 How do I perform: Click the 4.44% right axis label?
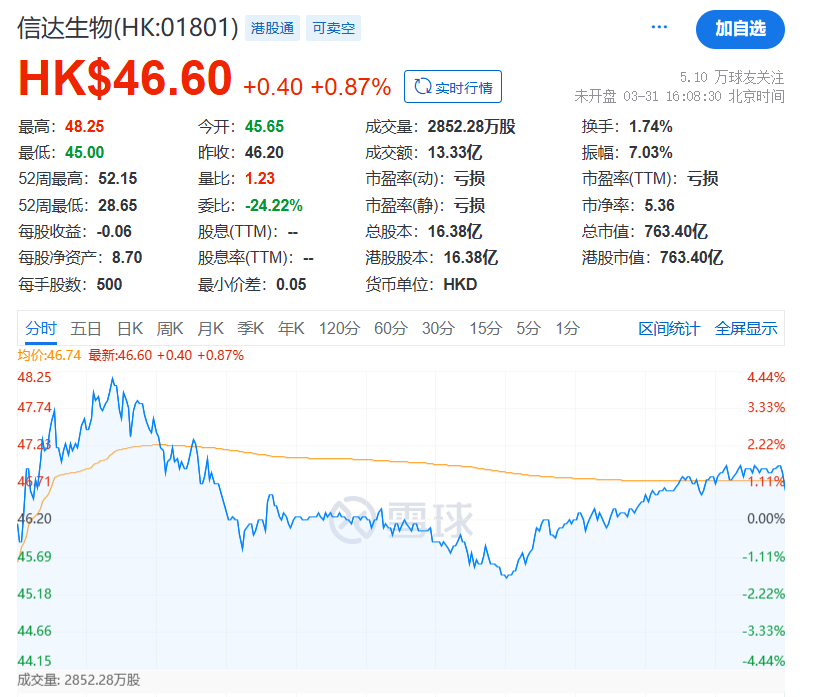[766, 377]
